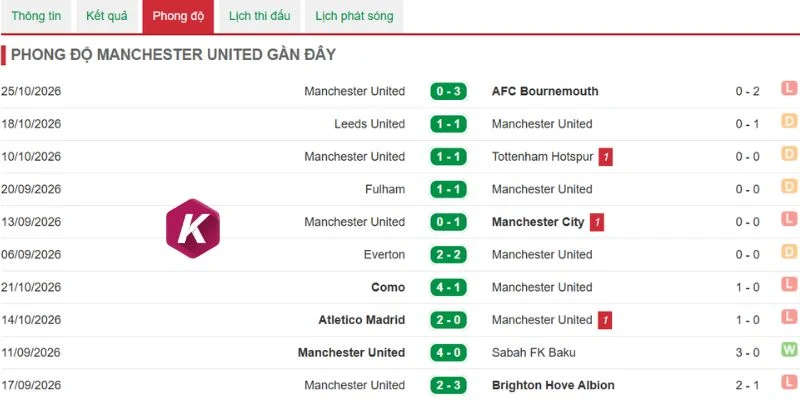Open the Brighton Hove Albion team link

553,385
